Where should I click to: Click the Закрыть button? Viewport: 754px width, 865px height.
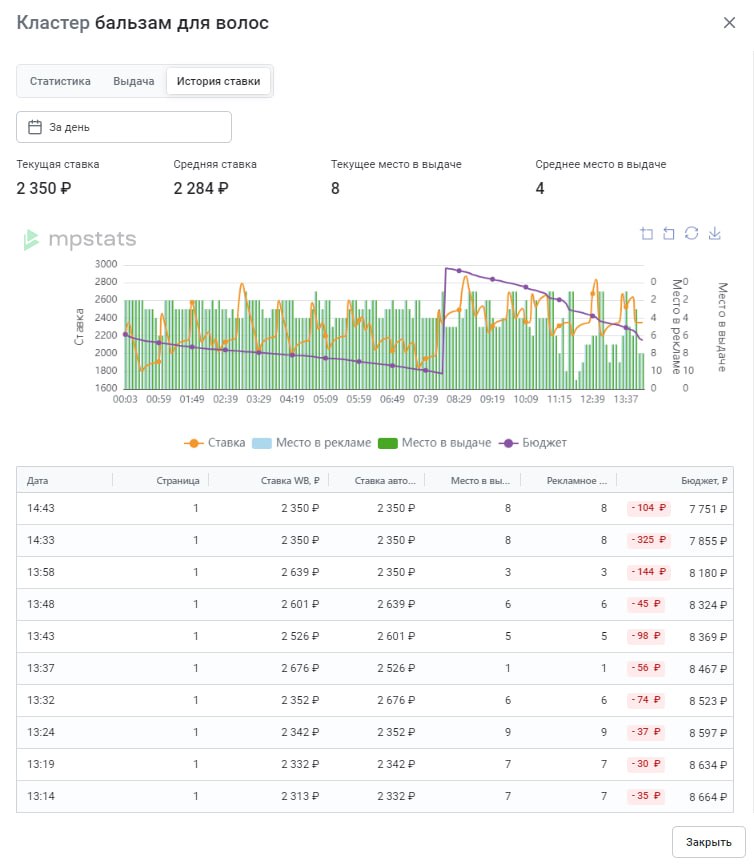coord(708,842)
